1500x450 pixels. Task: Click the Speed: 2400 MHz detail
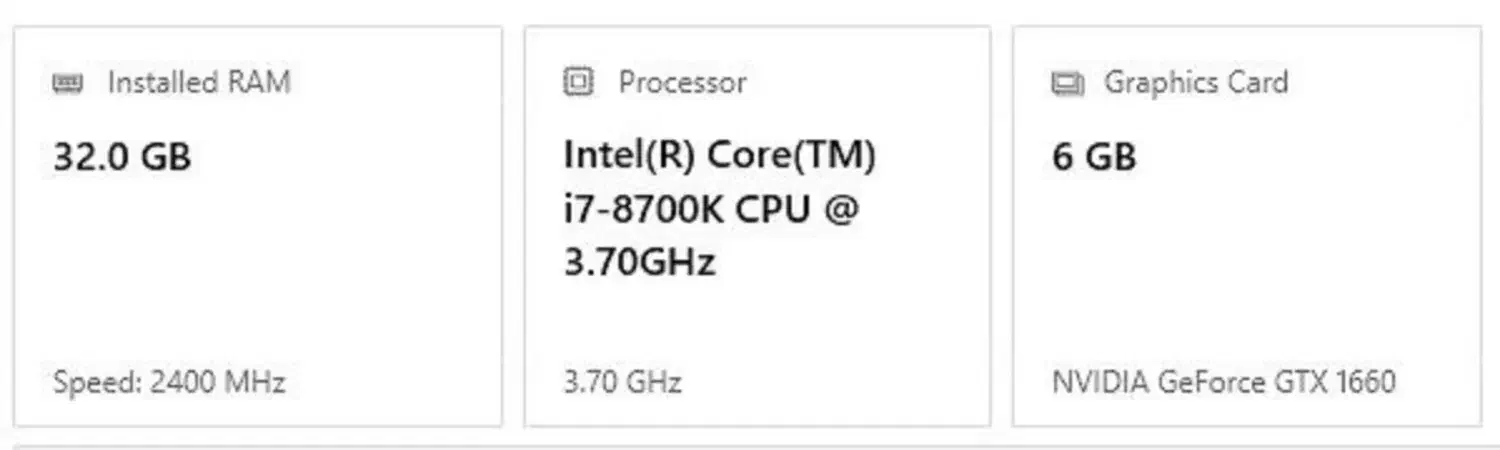coord(169,382)
